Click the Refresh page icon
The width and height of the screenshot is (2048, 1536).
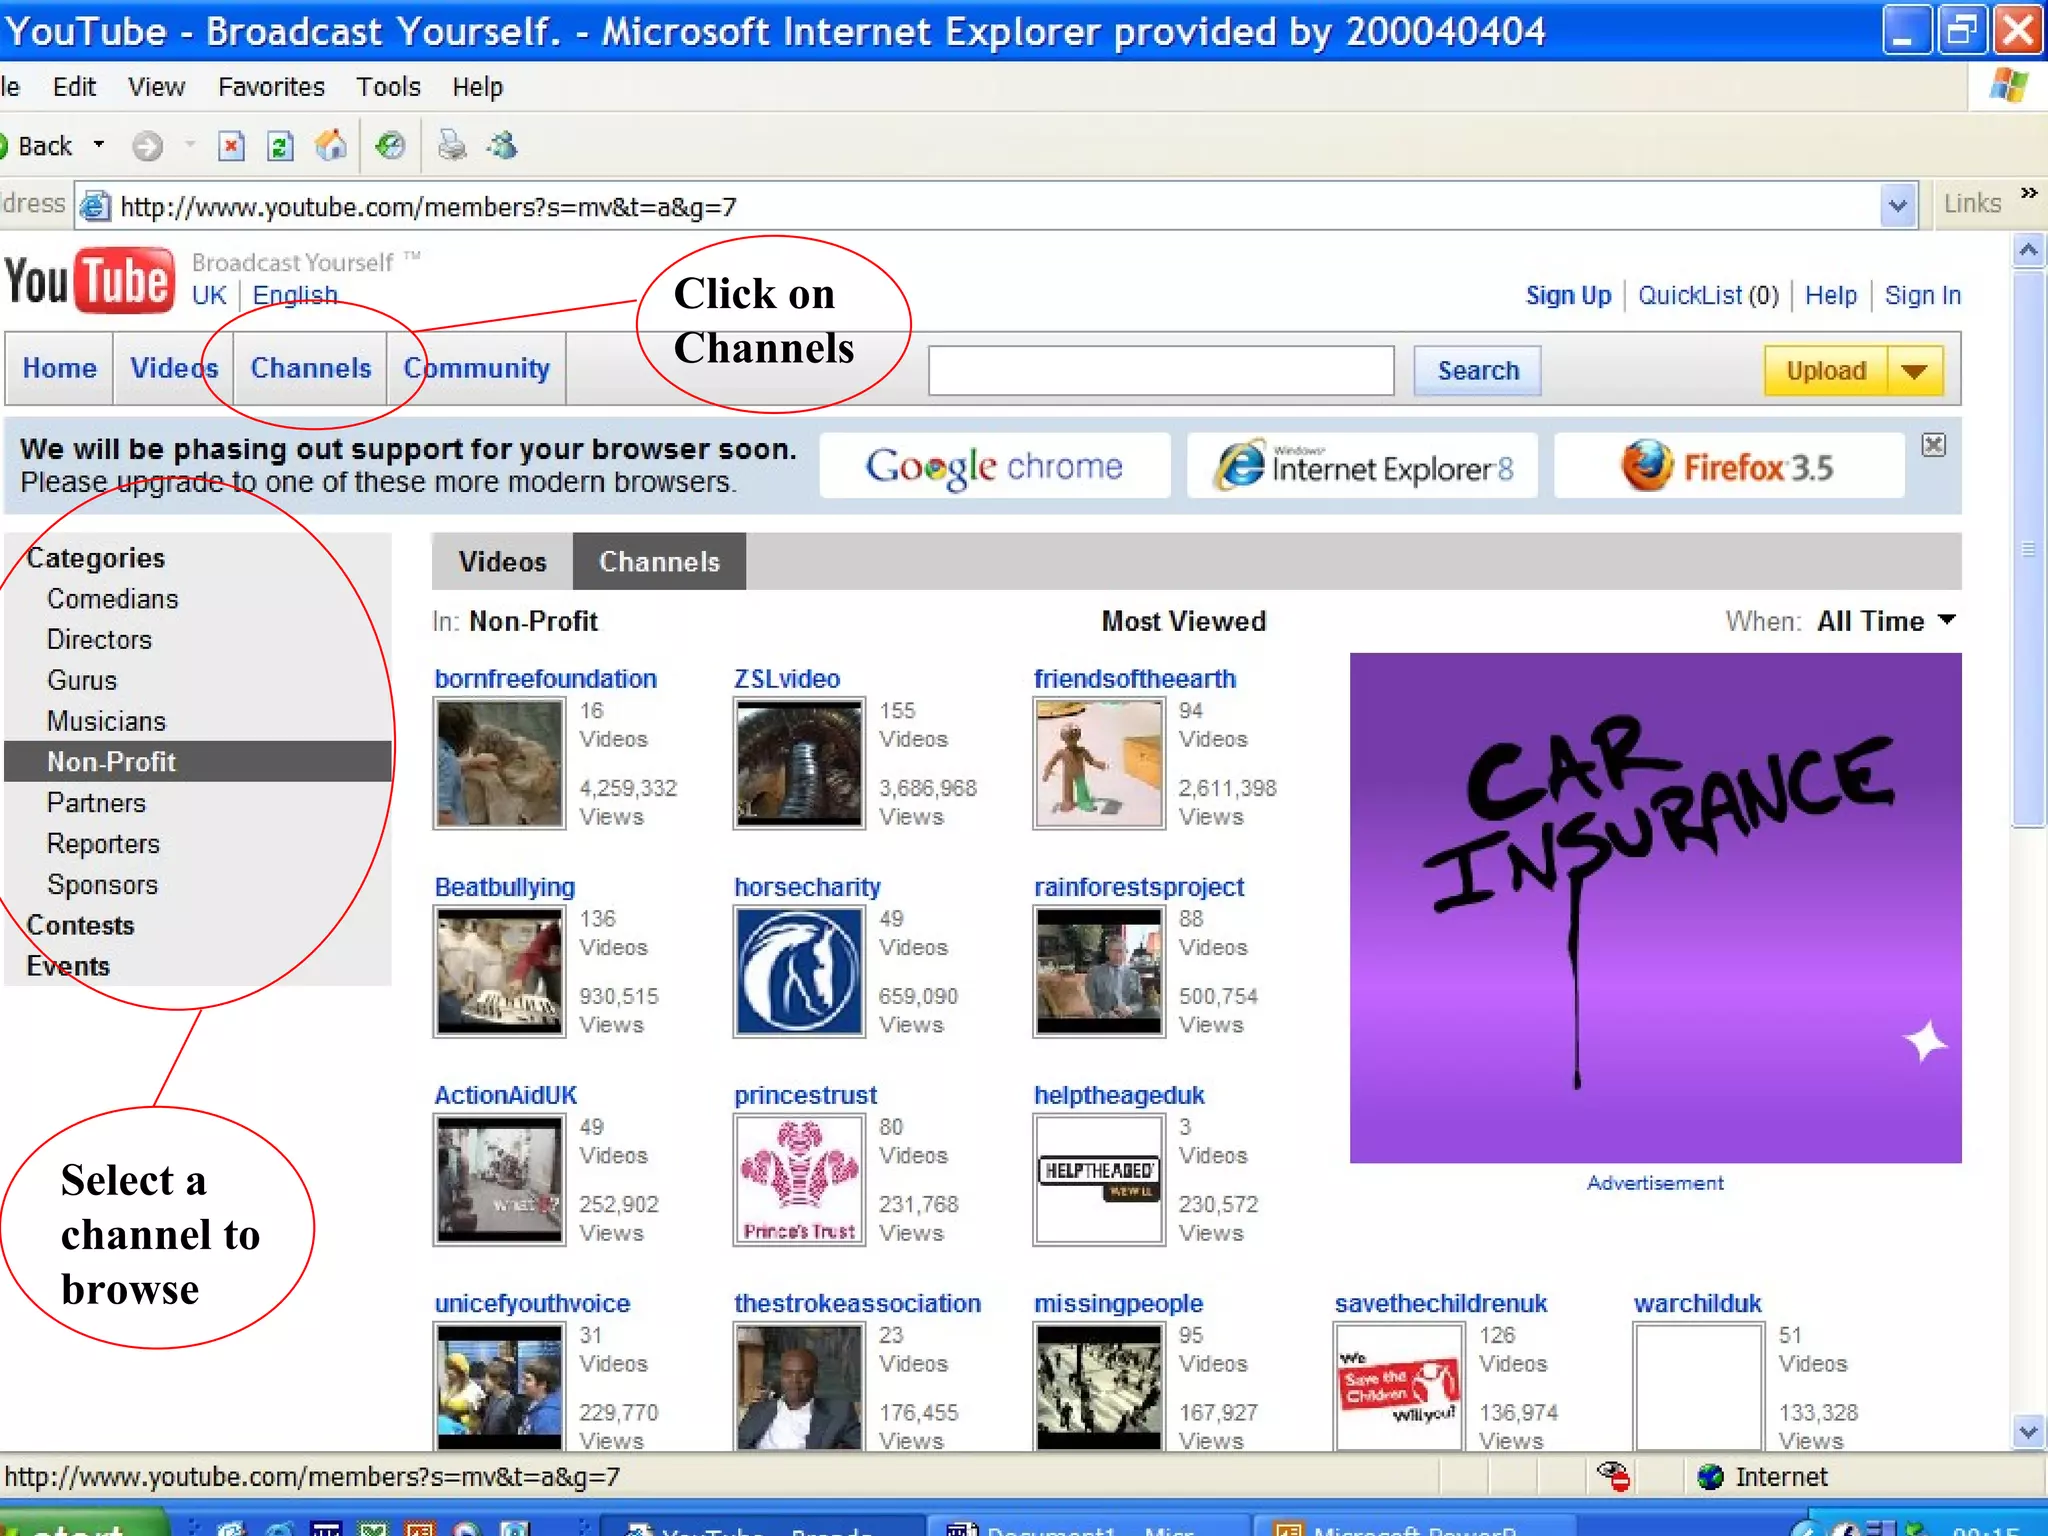(x=280, y=146)
